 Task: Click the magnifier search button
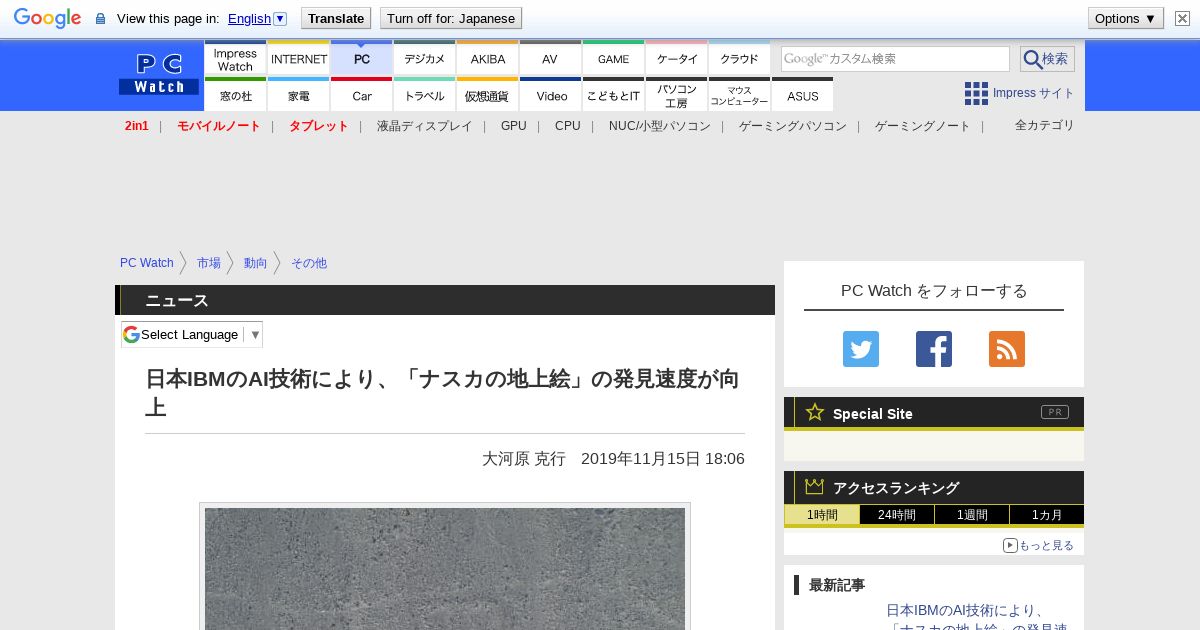(x=1047, y=59)
